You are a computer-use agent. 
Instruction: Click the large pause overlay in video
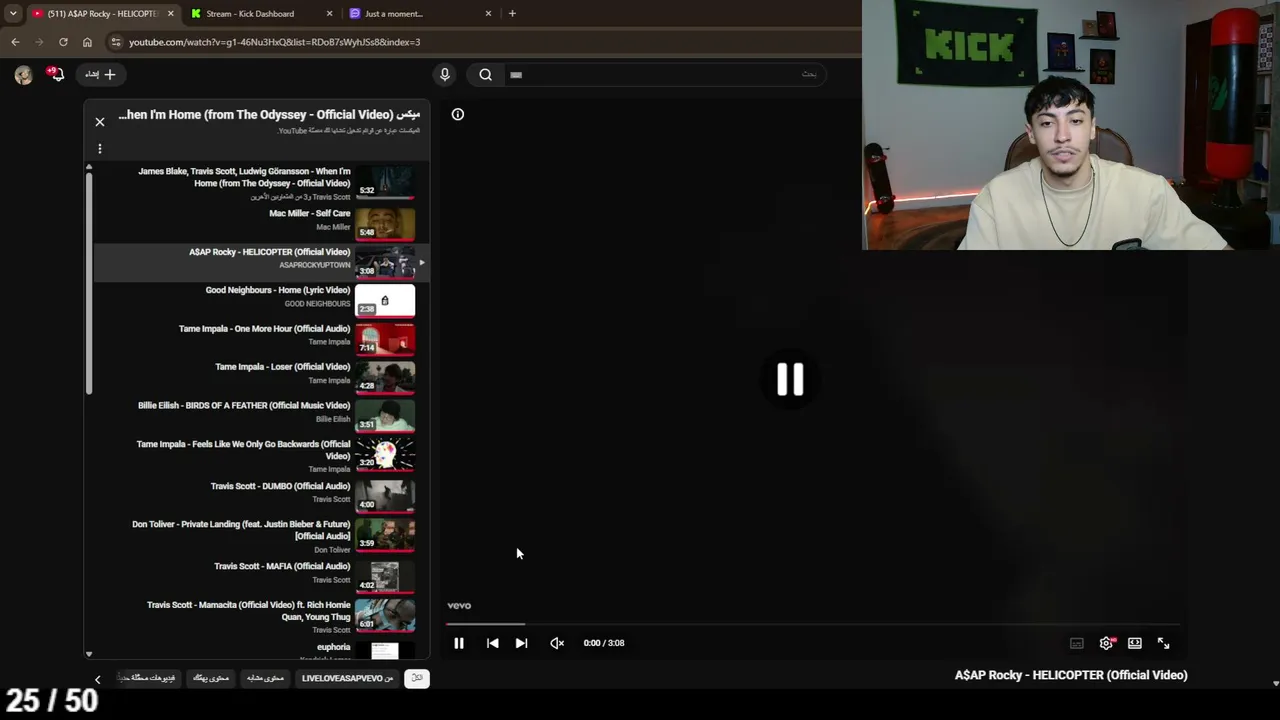click(x=790, y=379)
